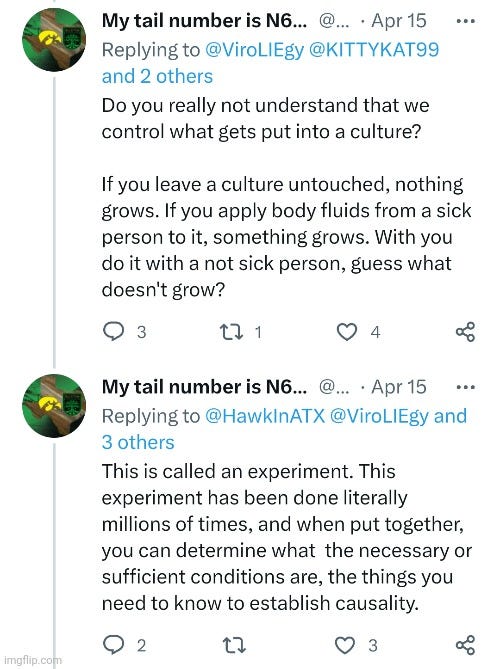This screenshot has width=500, height=669.
Task: Retweet the second tweet about experiments
Action: point(234,645)
